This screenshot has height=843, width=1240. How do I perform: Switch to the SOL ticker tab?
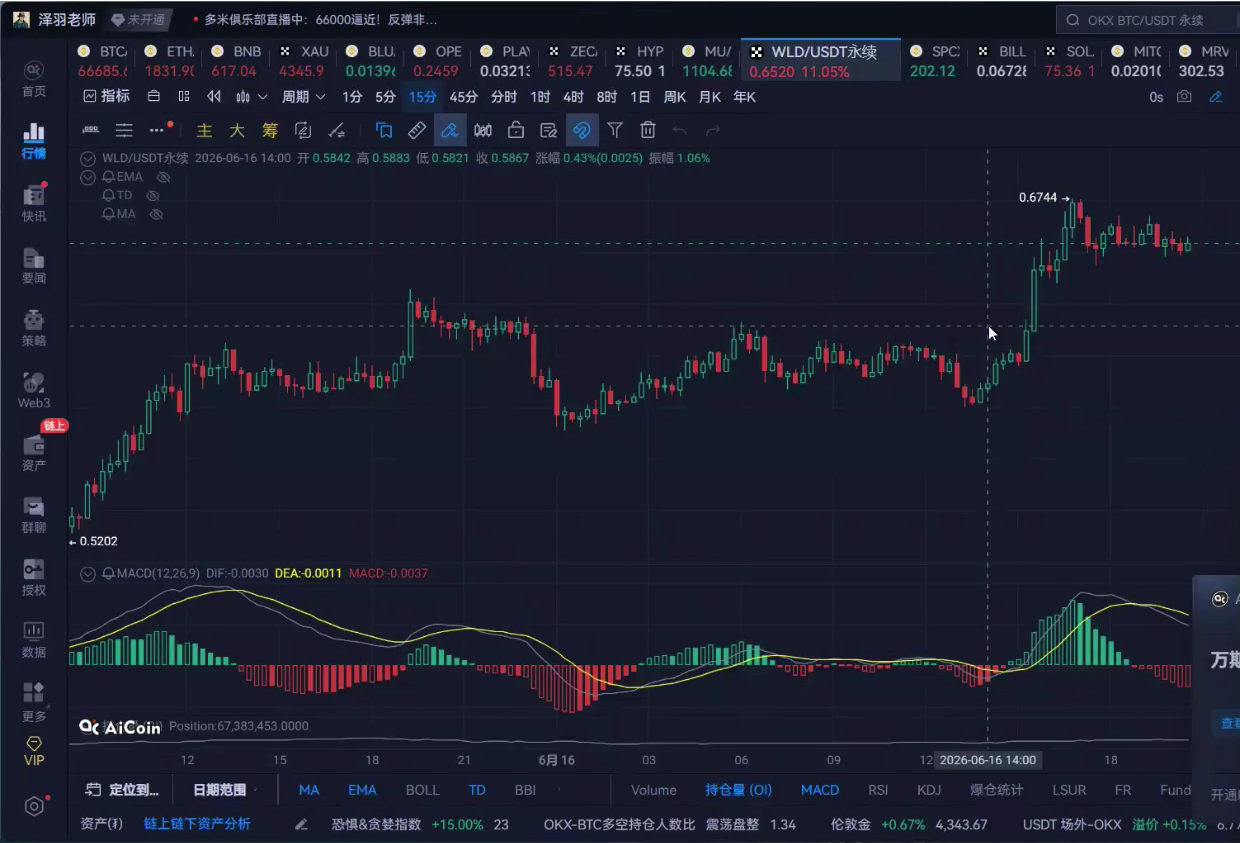(x=1068, y=61)
